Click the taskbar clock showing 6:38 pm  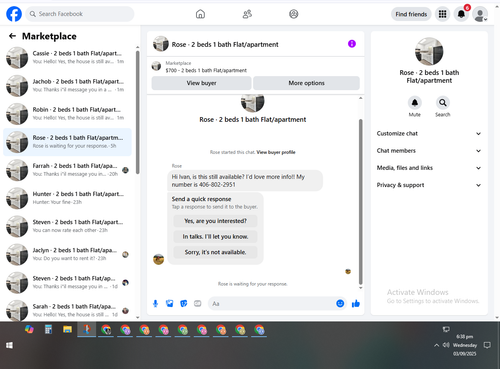point(465,345)
